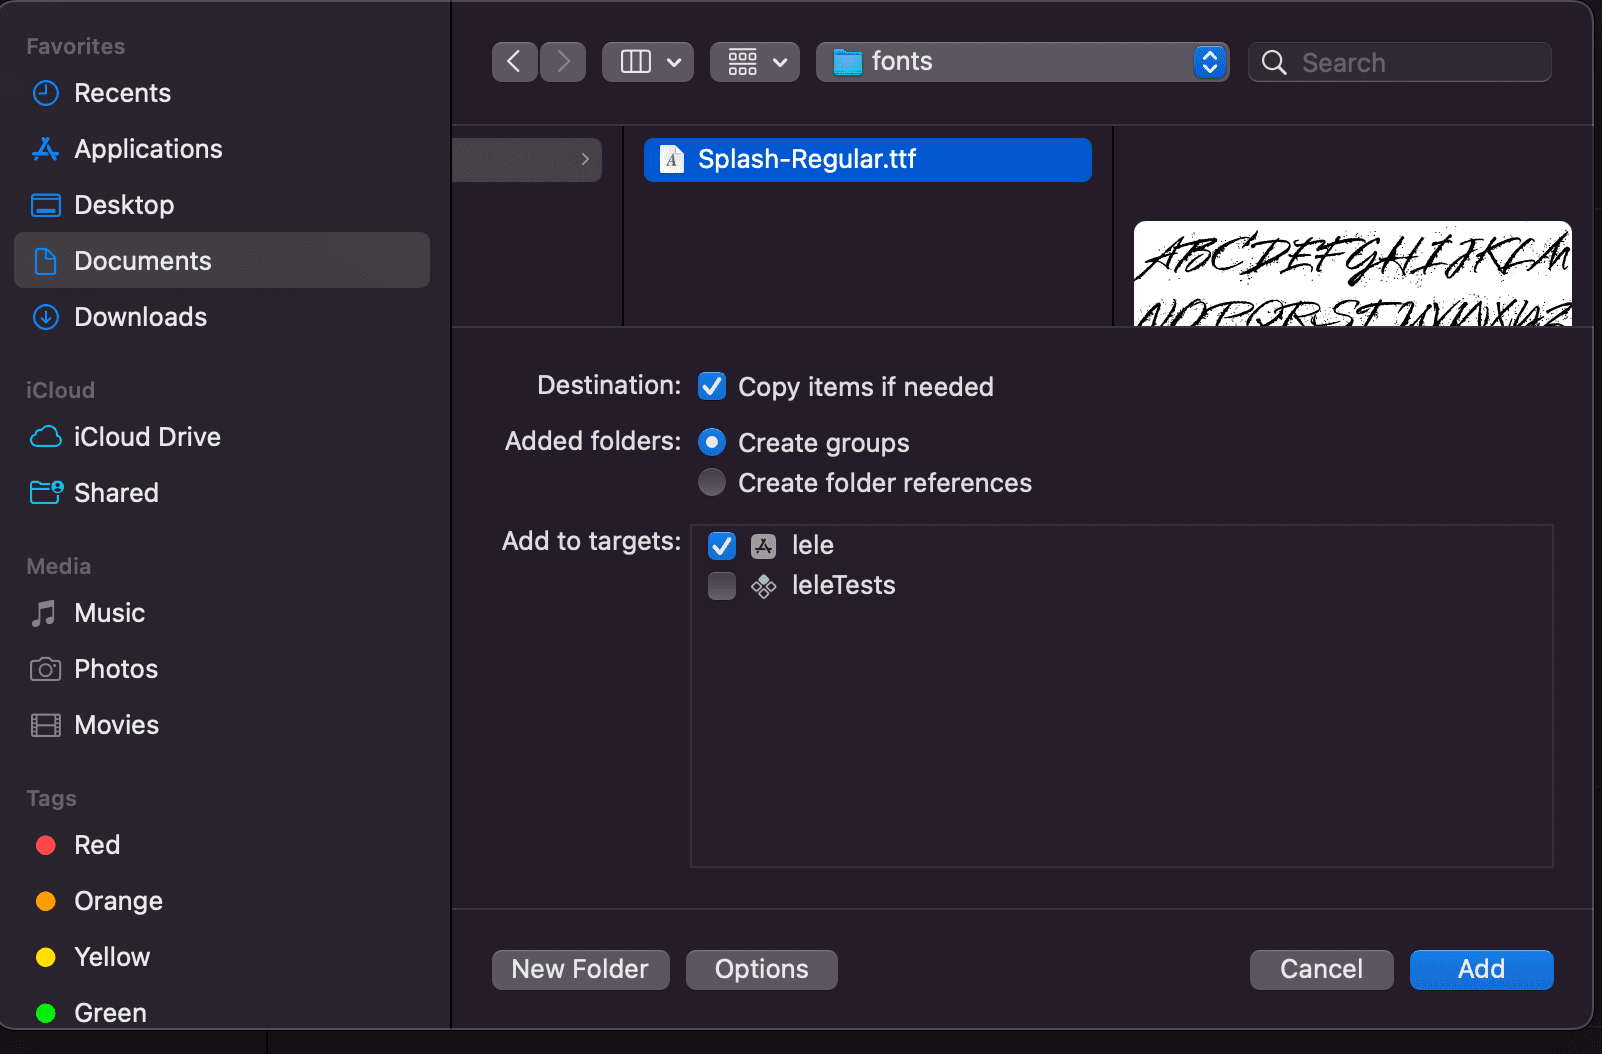Open iCloud Drive location
The width and height of the screenshot is (1602, 1054).
click(222, 437)
